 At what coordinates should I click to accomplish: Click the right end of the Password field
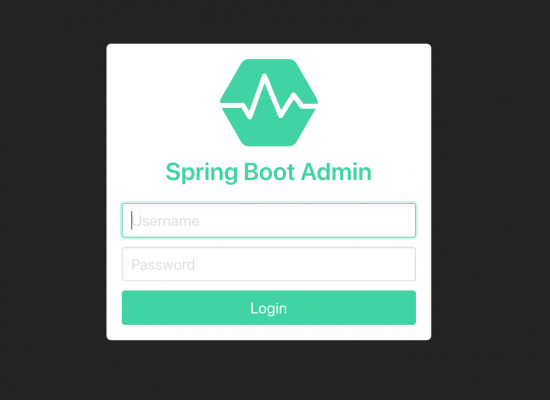point(403,264)
